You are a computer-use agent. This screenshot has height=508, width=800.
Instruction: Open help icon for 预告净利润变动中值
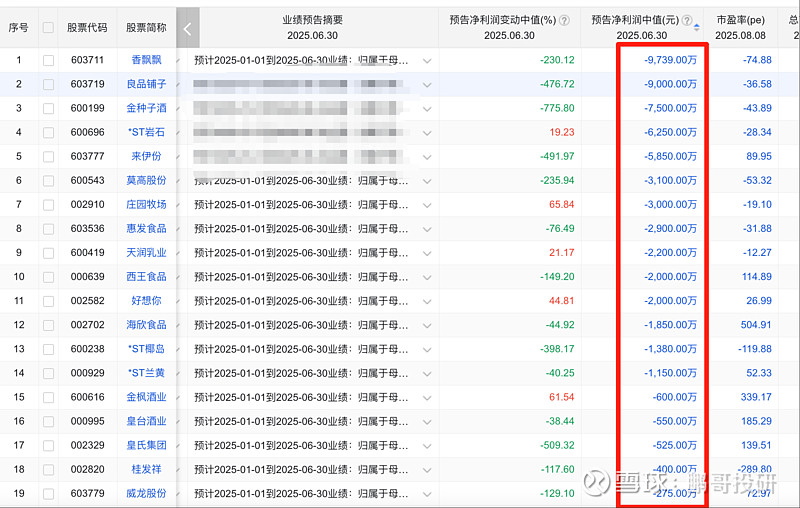(x=564, y=20)
